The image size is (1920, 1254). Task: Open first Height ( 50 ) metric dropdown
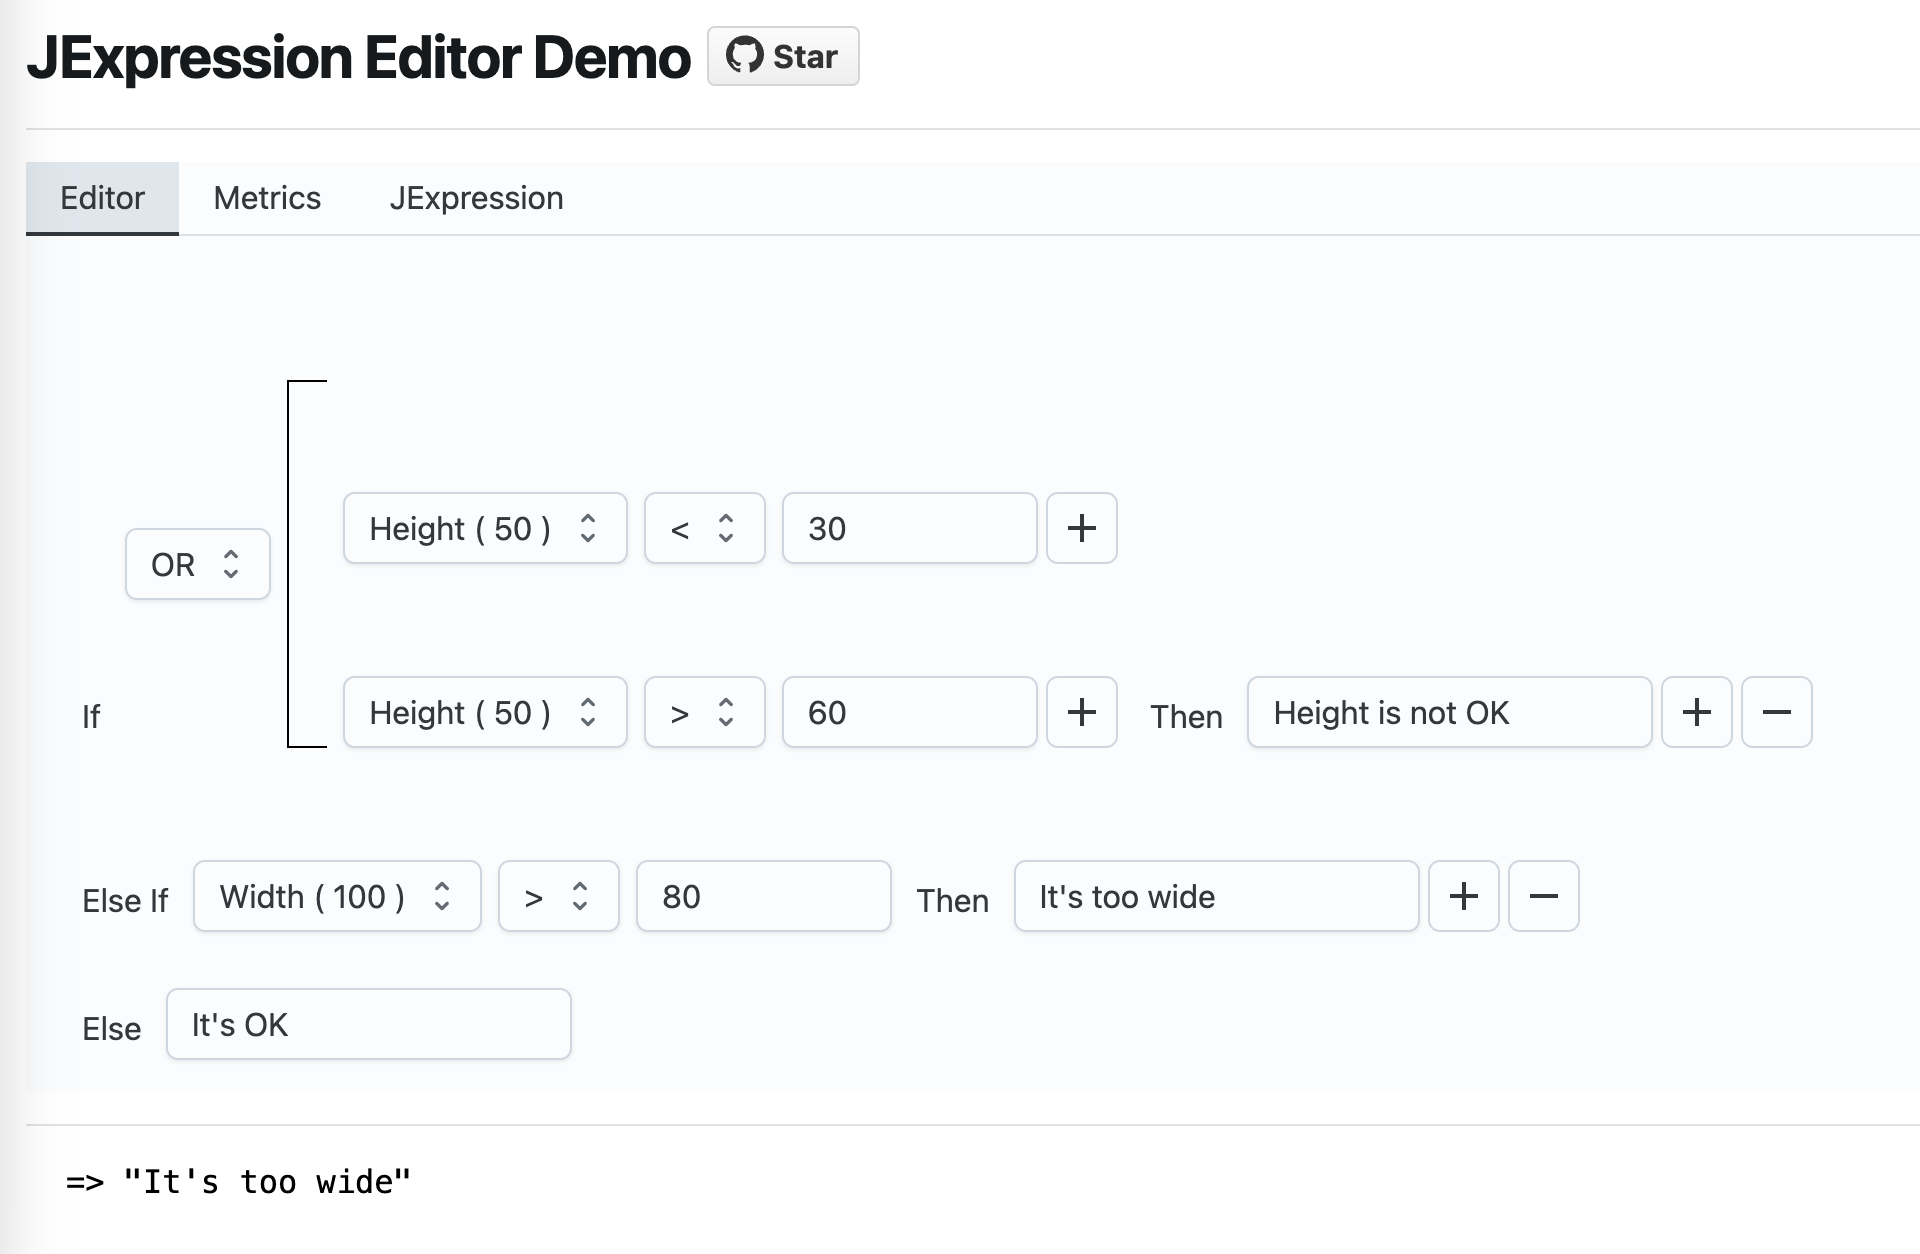pos(484,528)
